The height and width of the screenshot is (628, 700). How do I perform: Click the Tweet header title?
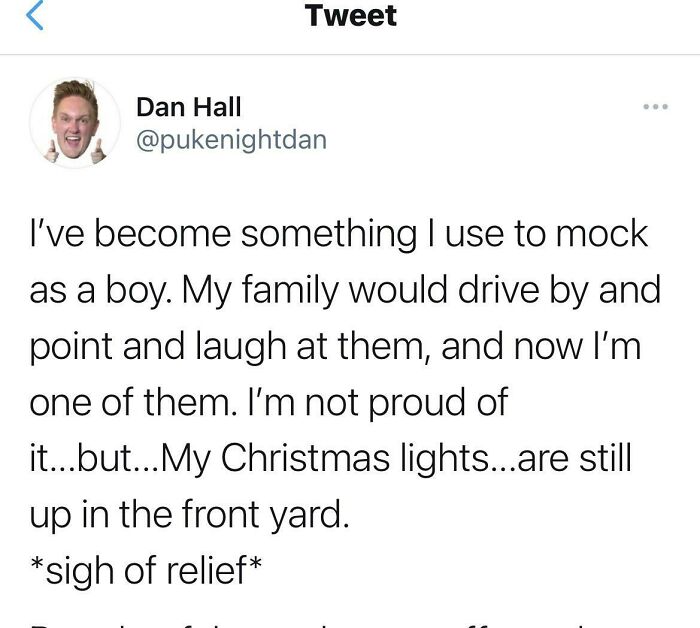[x=351, y=16]
